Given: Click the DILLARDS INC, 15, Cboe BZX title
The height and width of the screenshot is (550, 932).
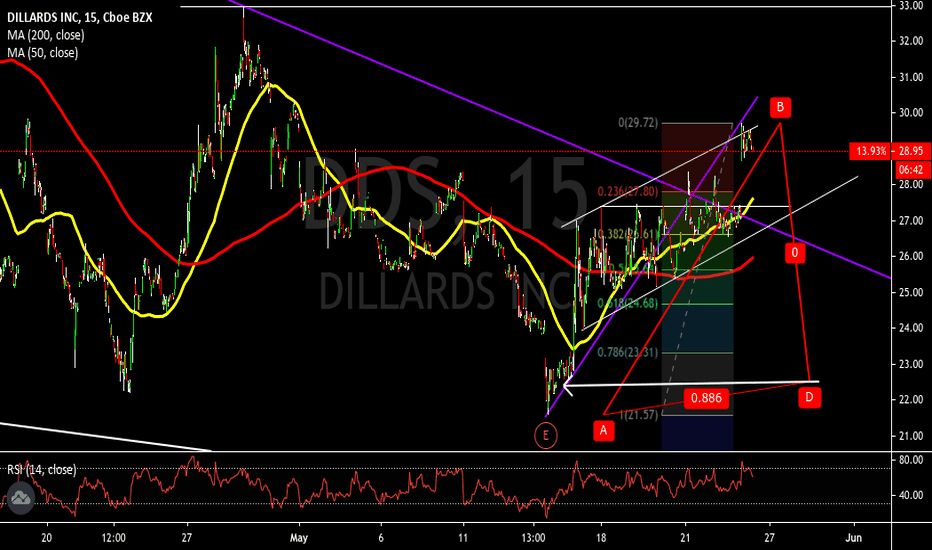Looking at the screenshot, I should [80, 18].
